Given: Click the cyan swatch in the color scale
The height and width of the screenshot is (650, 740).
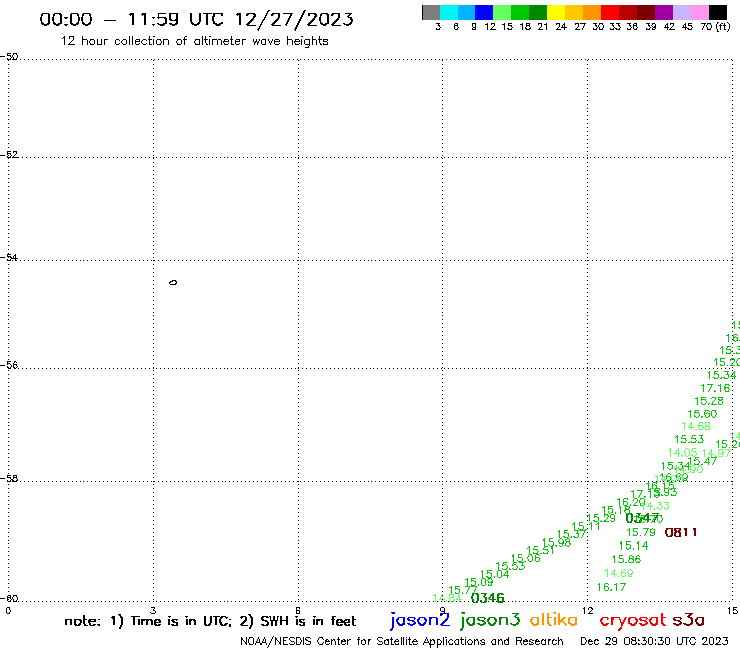Looking at the screenshot, I should [449, 12].
